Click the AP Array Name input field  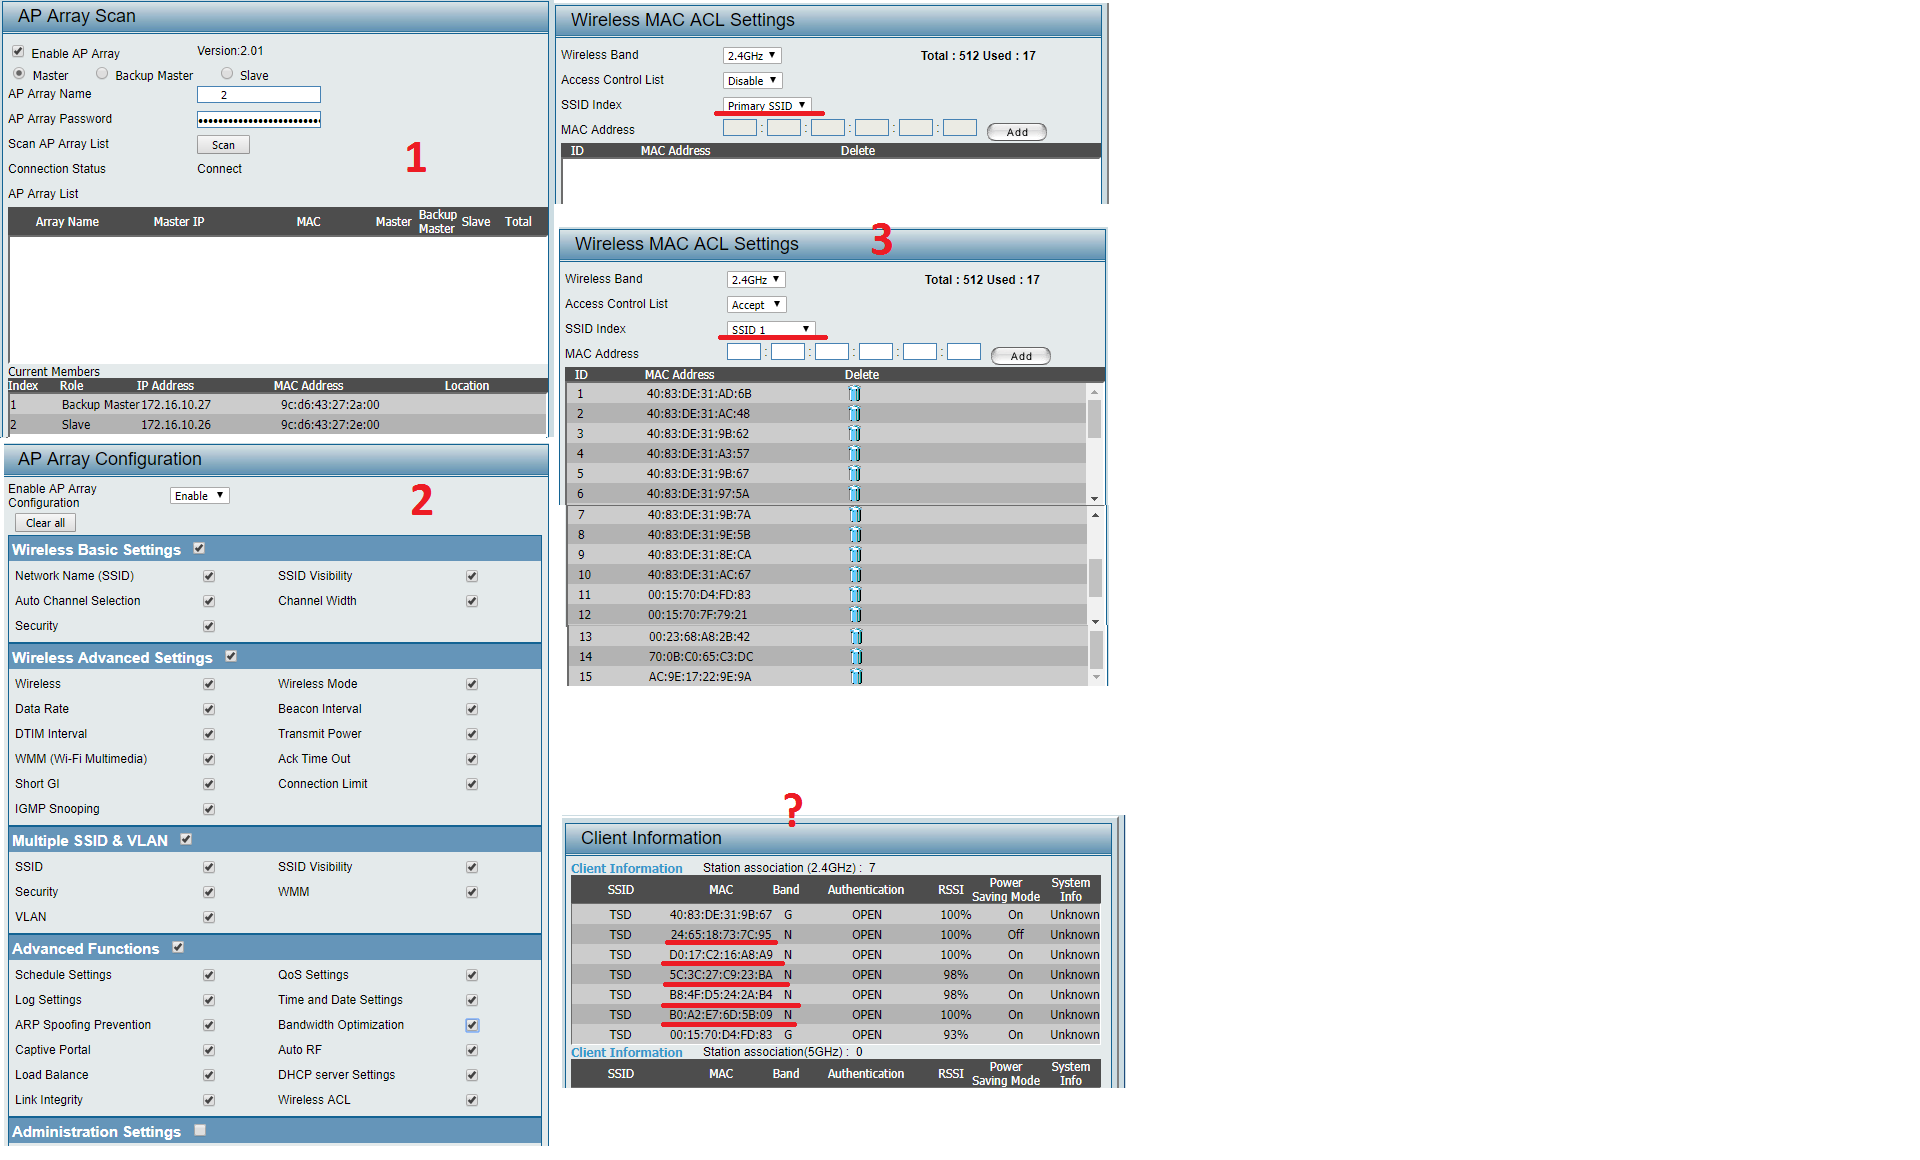point(258,95)
